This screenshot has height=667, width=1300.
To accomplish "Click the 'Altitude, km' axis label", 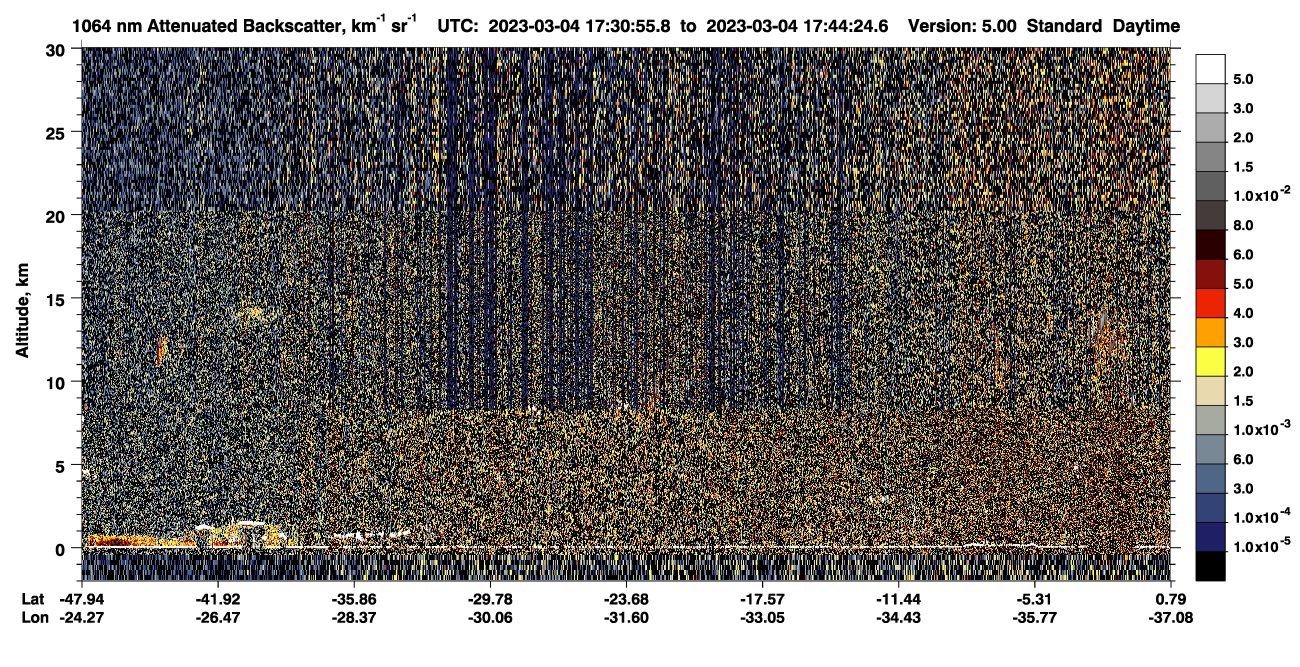I will pyautogui.click(x=23, y=313).
